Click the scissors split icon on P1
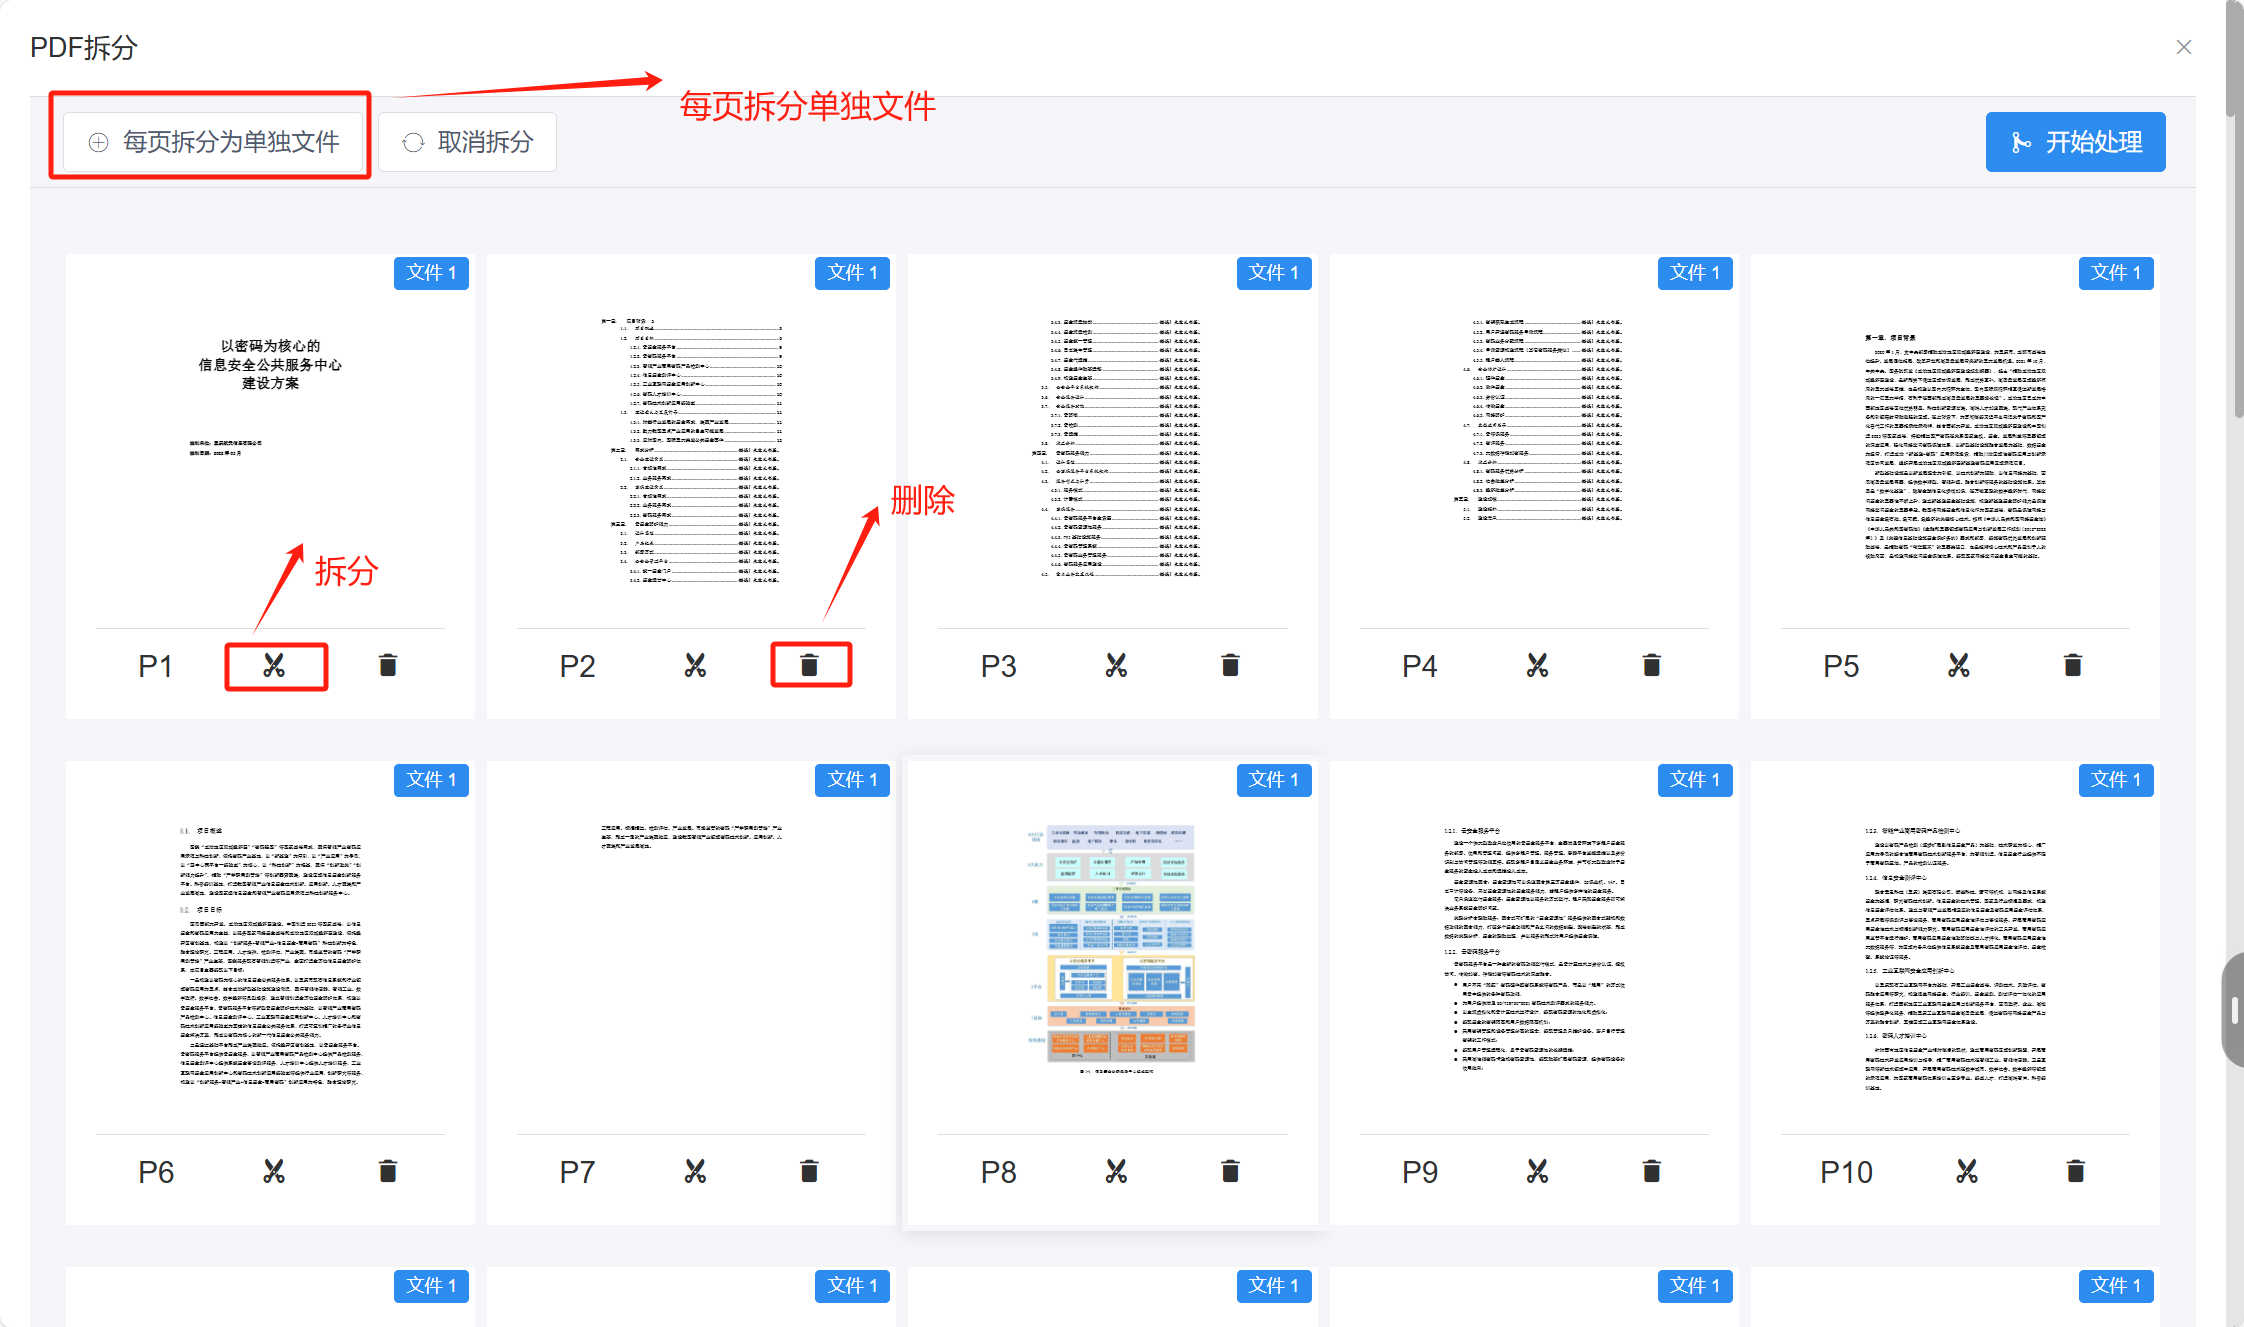Image resolution: width=2244 pixels, height=1327 pixels. pyautogui.click(x=274, y=666)
